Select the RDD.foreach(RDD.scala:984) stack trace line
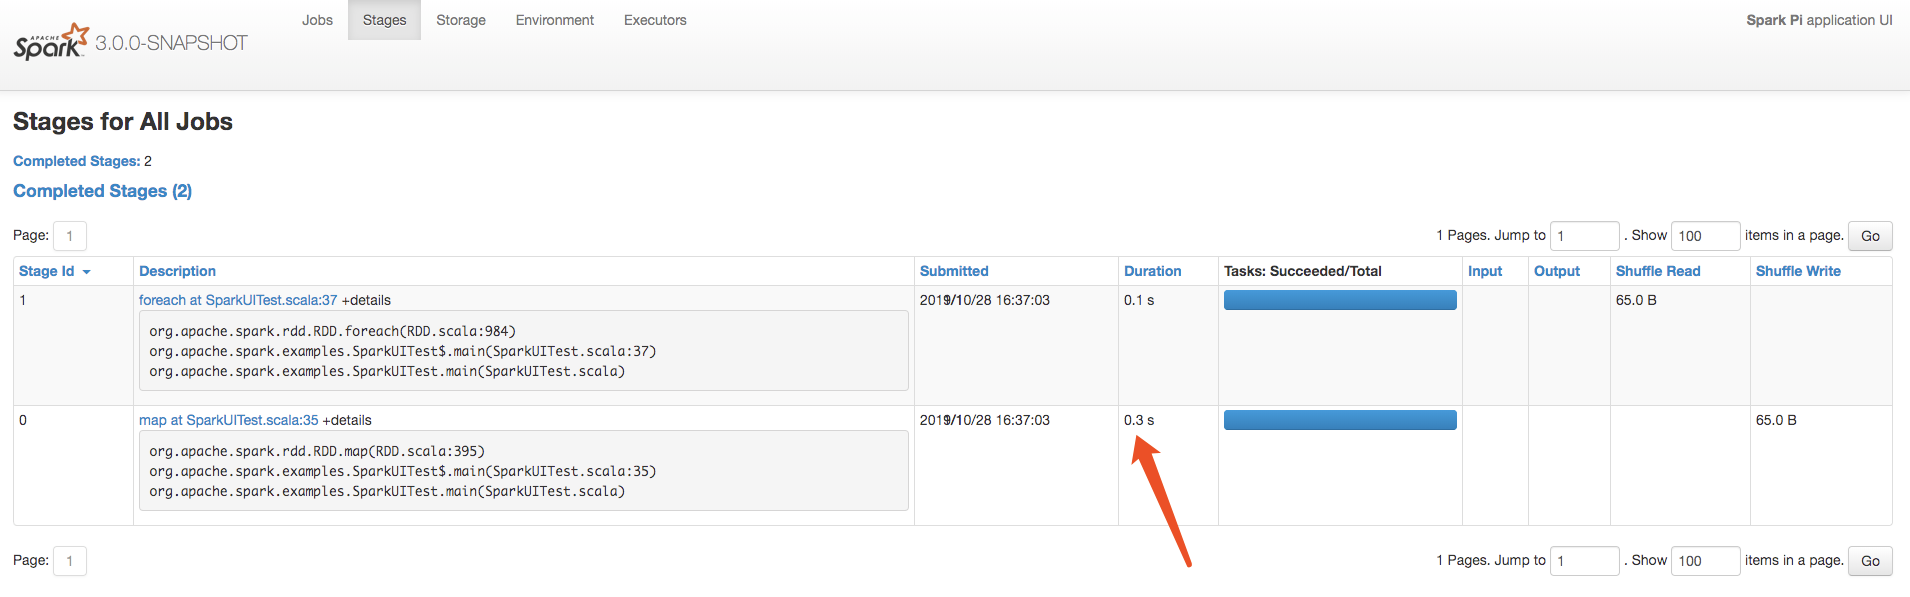This screenshot has height=597, width=1910. [333, 331]
